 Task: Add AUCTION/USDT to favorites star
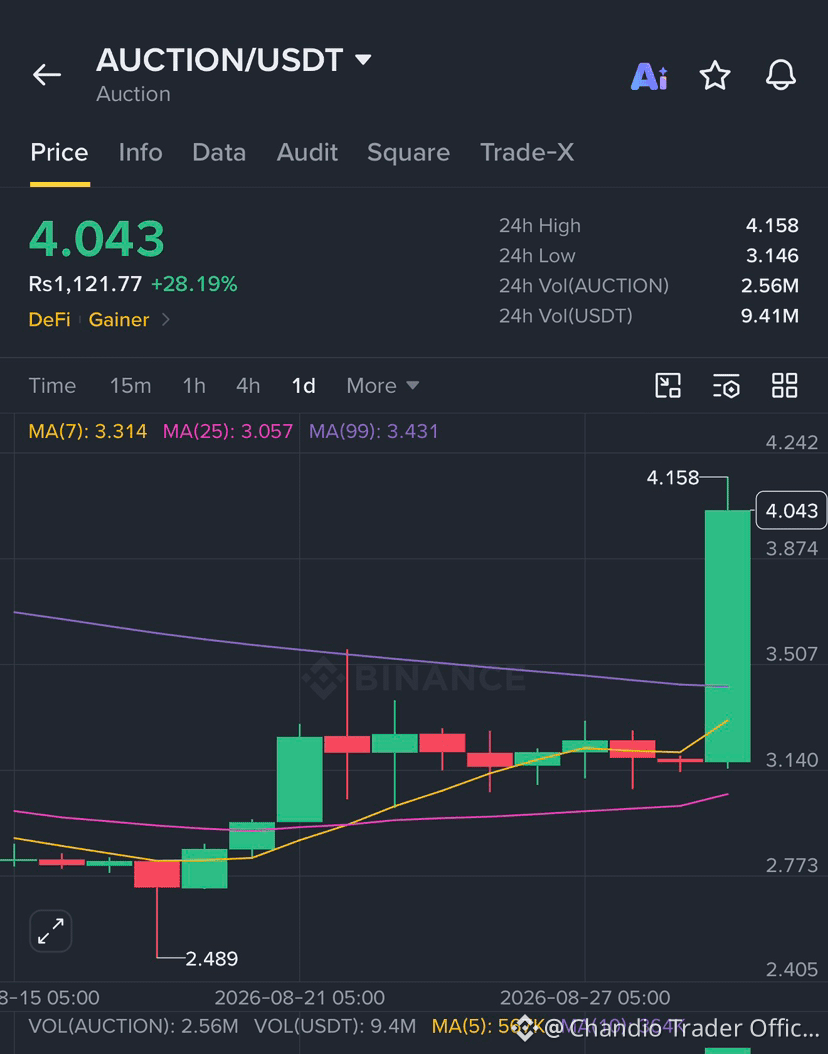point(714,75)
